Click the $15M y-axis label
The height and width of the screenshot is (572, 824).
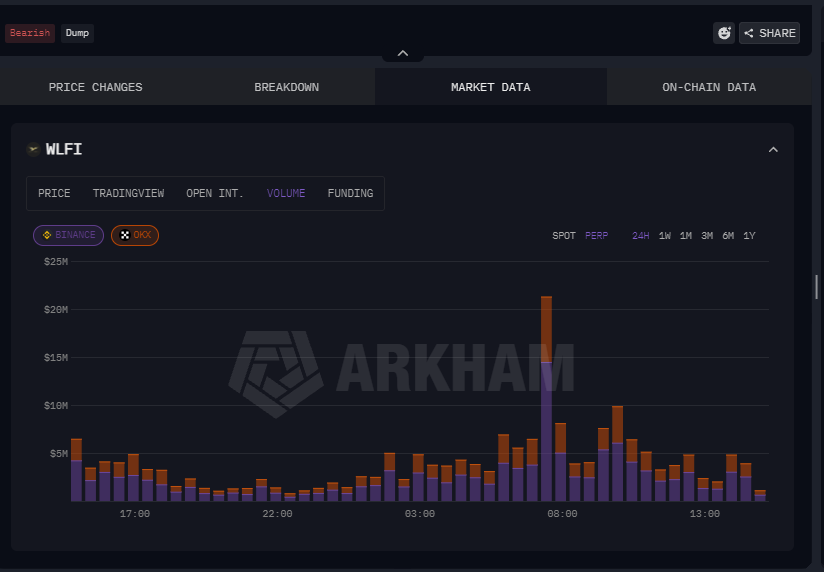click(56, 358)
